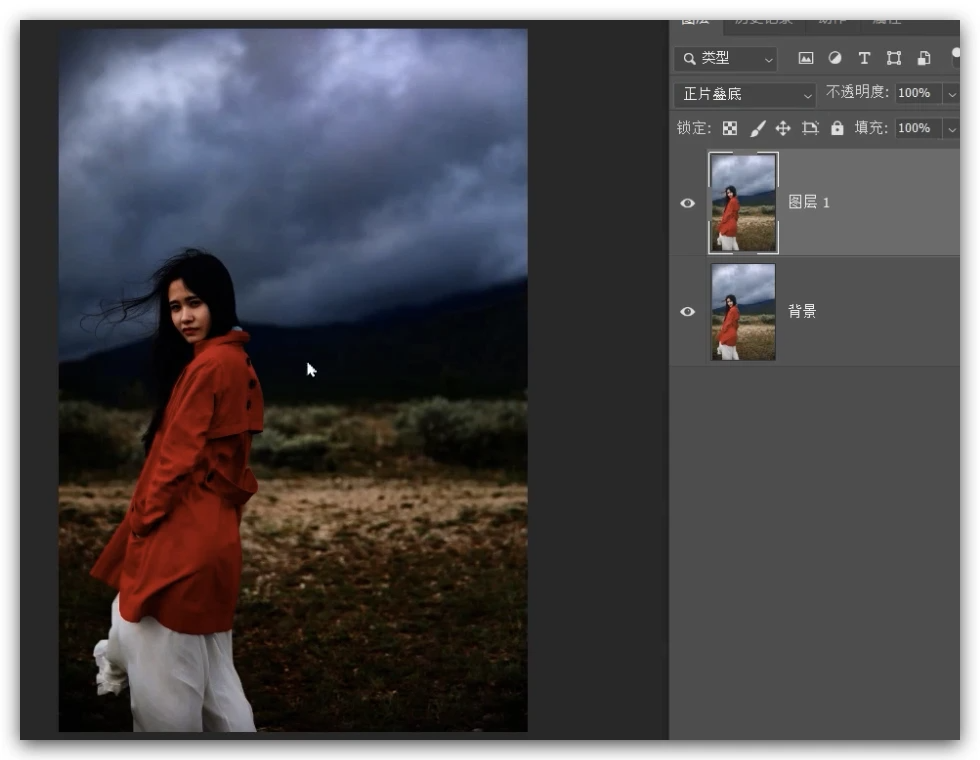Toggle the layer filtering switch

pyautogui.click(x=955, y=59)
